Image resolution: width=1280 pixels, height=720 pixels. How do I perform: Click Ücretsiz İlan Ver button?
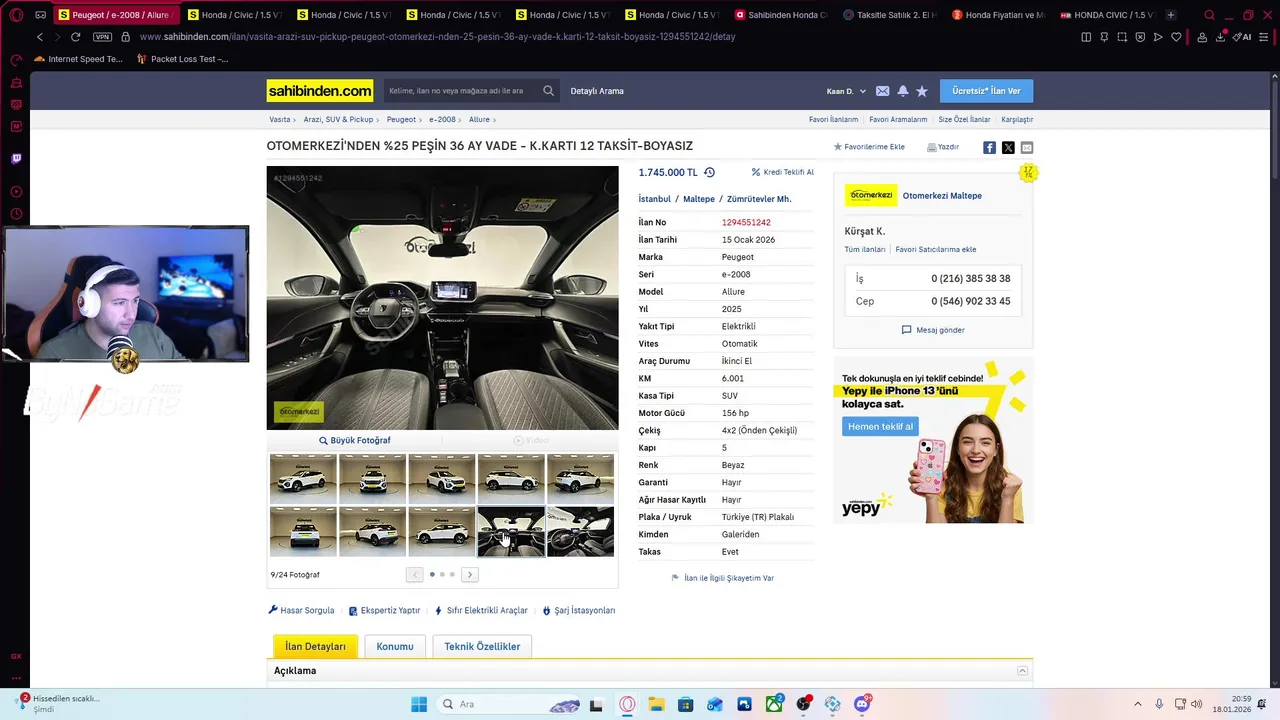tap(986, 91)
